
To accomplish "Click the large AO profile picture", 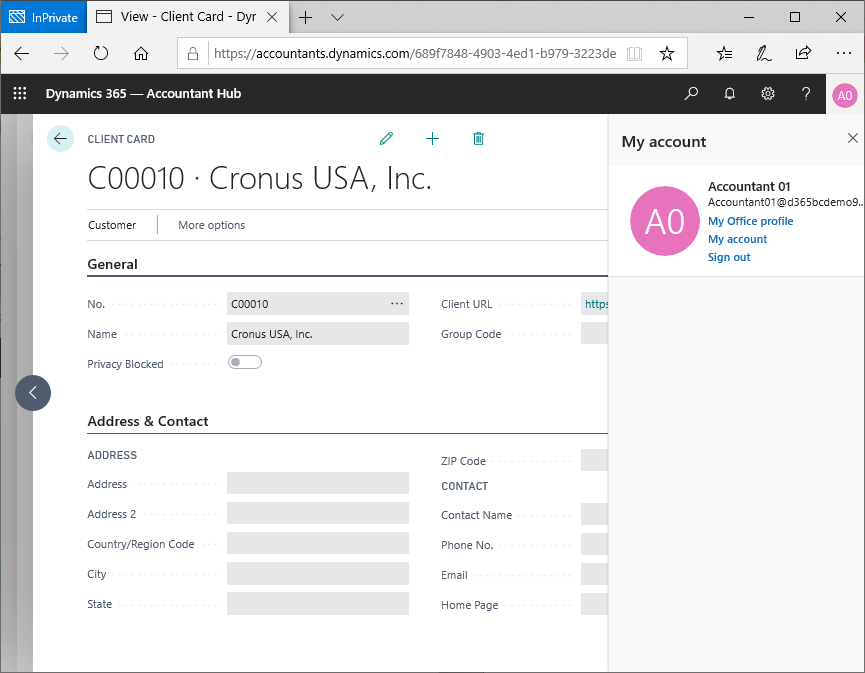I will point(665,221).
